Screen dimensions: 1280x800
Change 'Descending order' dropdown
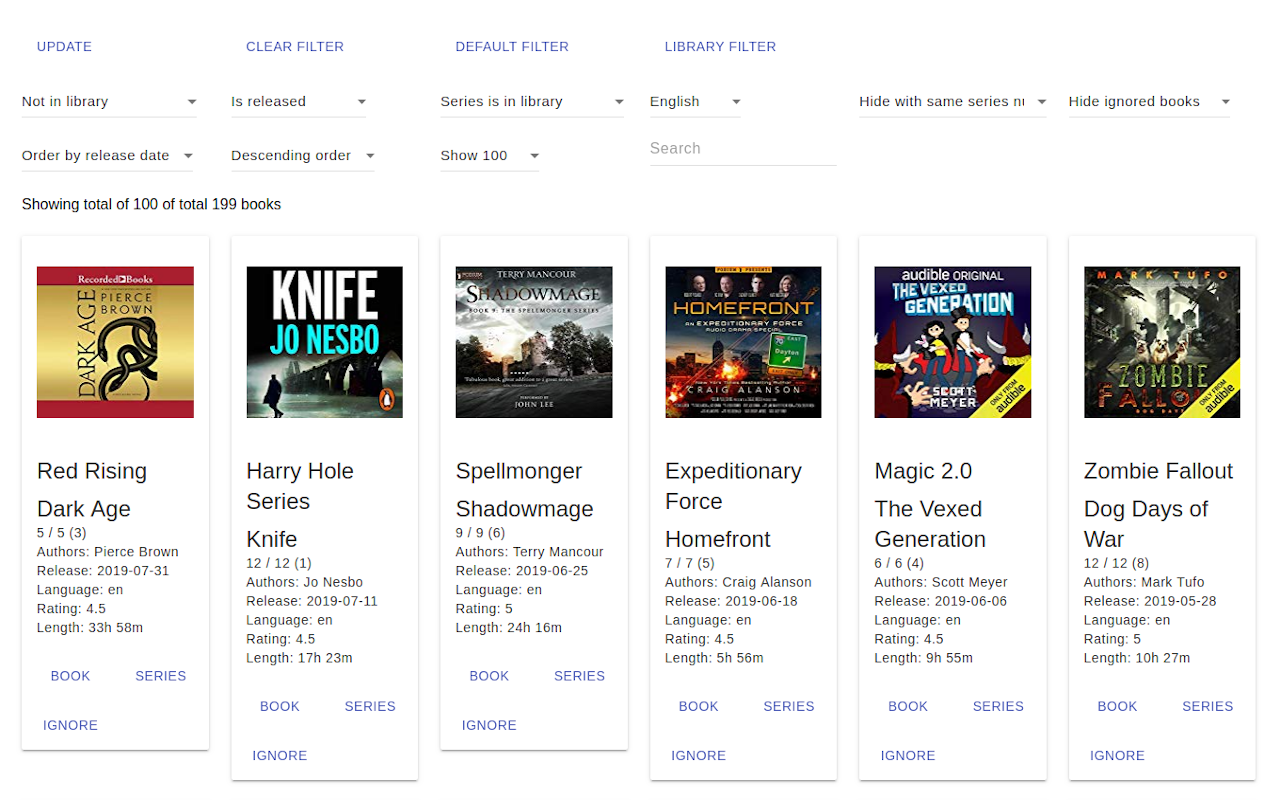coord(303,155)
